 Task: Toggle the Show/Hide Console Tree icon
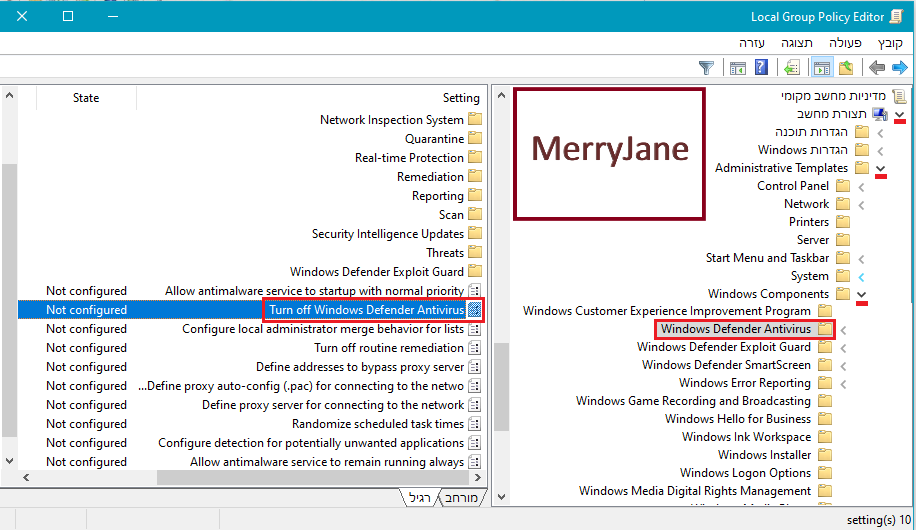coord(822,68)
